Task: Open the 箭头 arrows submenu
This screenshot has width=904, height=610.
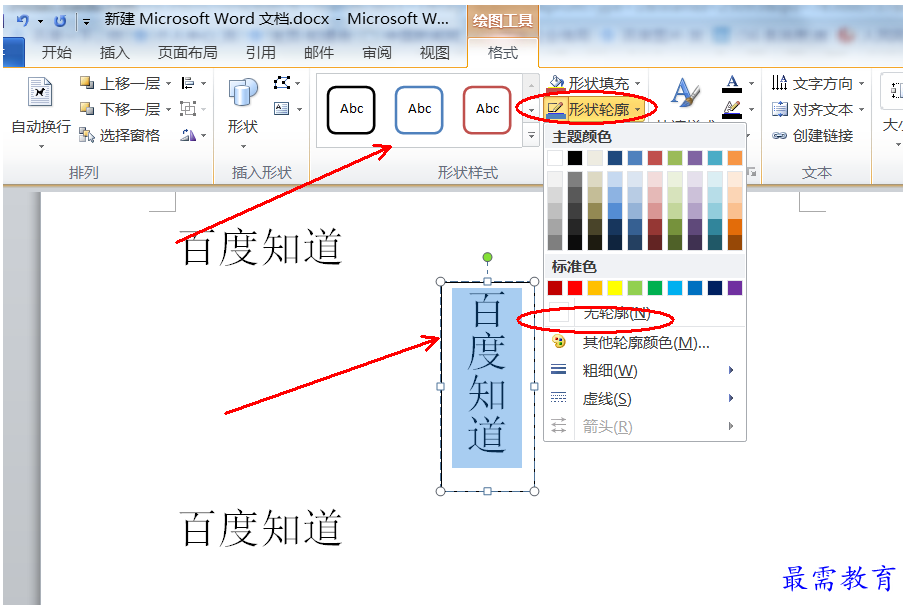Action: coord(645,427)
